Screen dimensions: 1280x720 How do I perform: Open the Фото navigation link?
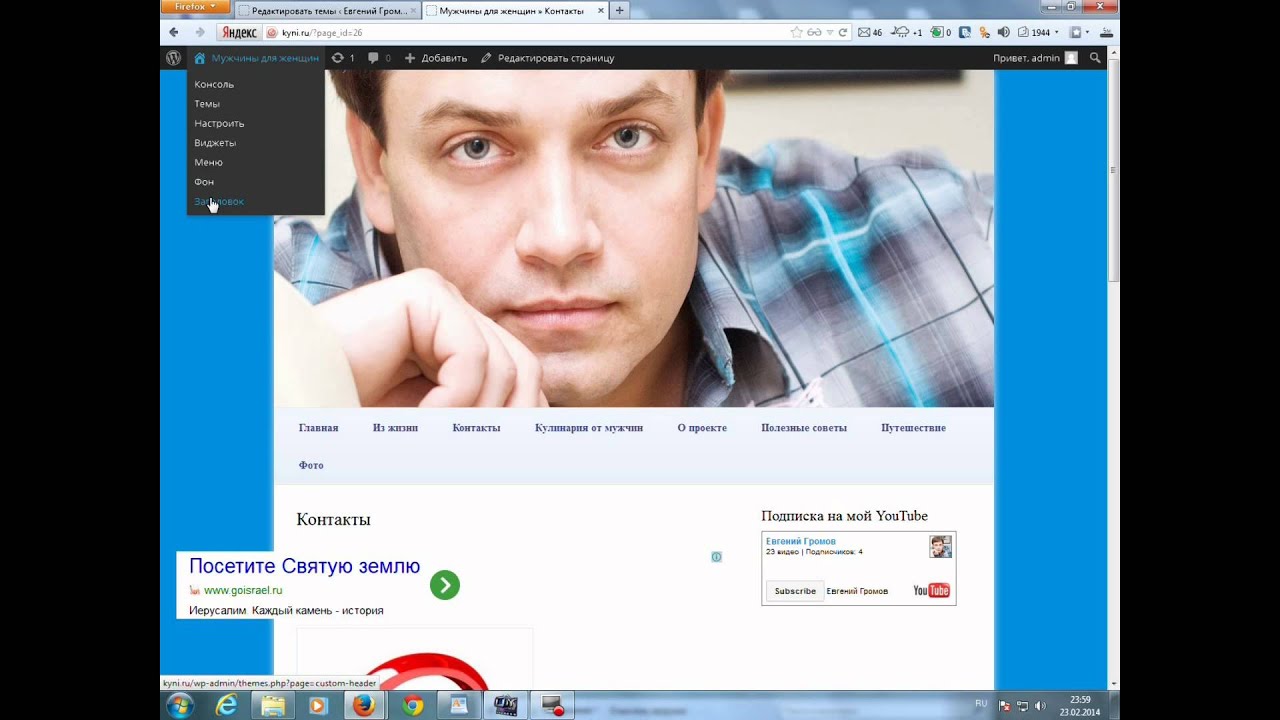pyautogui.click(x=311, y=466)
